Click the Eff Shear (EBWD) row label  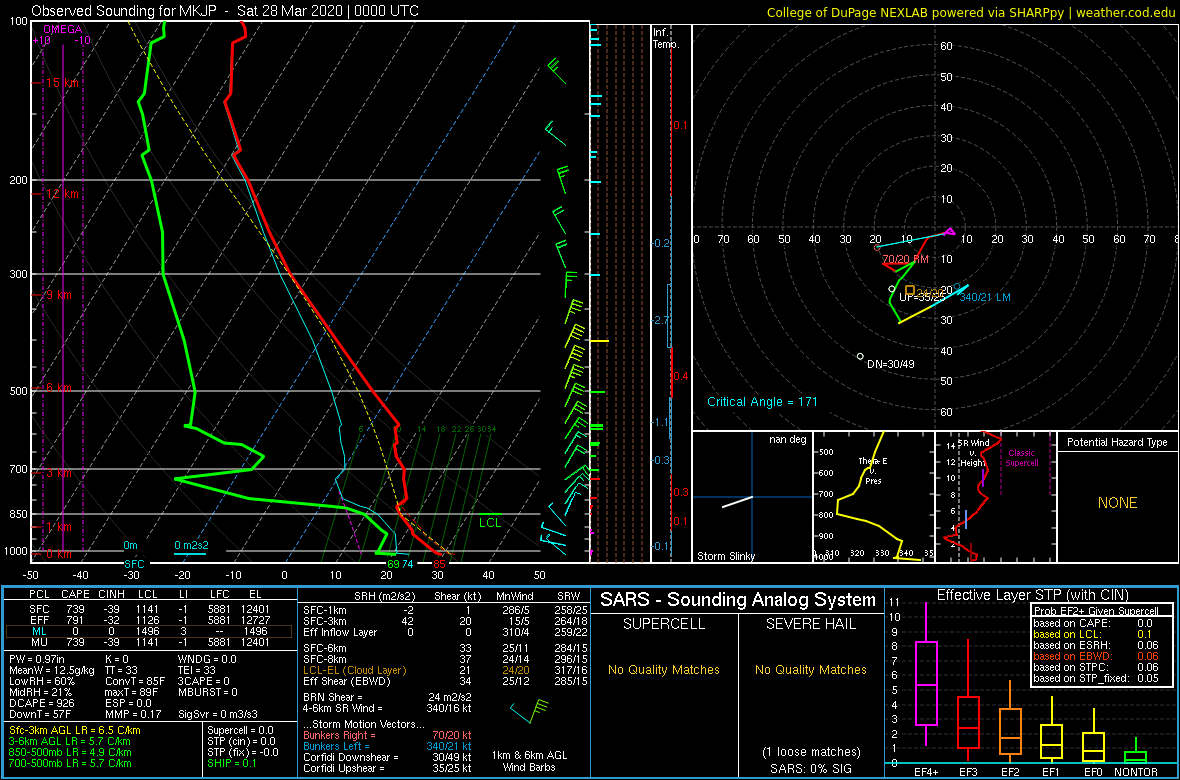click(346, 681)
